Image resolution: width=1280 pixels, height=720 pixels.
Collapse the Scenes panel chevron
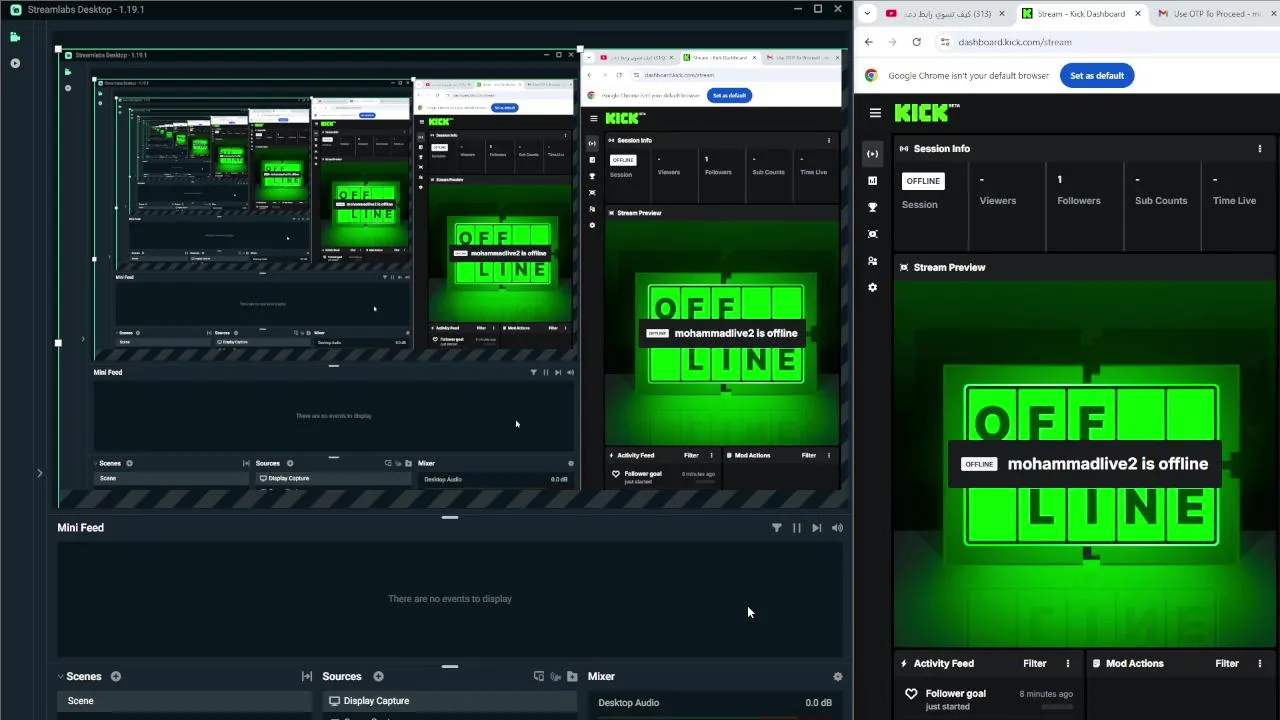click(60, 677)
